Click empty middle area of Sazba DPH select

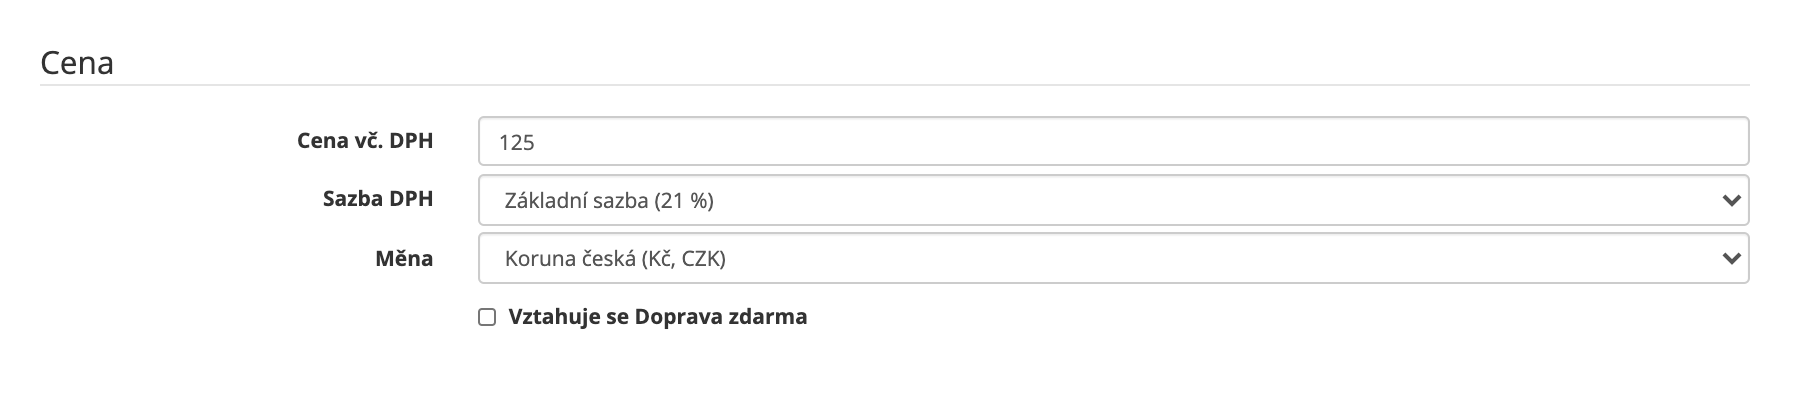click(1200, 200)
